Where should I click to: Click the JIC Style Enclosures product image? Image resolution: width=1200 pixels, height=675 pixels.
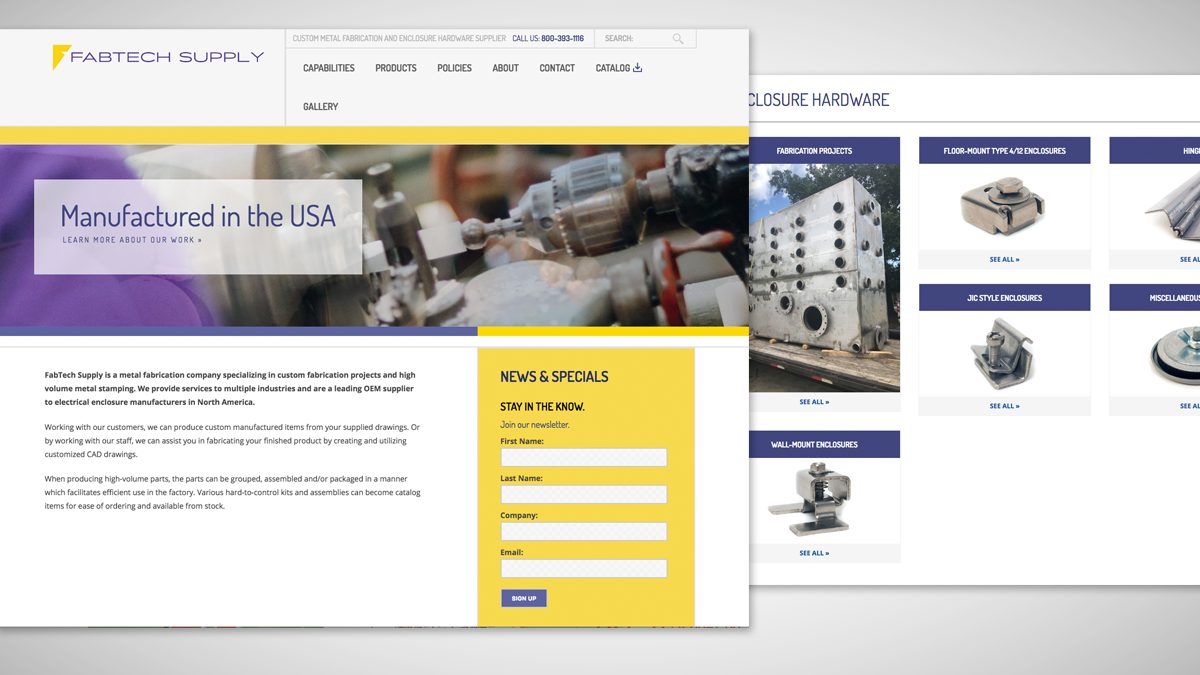[1004, 354]
